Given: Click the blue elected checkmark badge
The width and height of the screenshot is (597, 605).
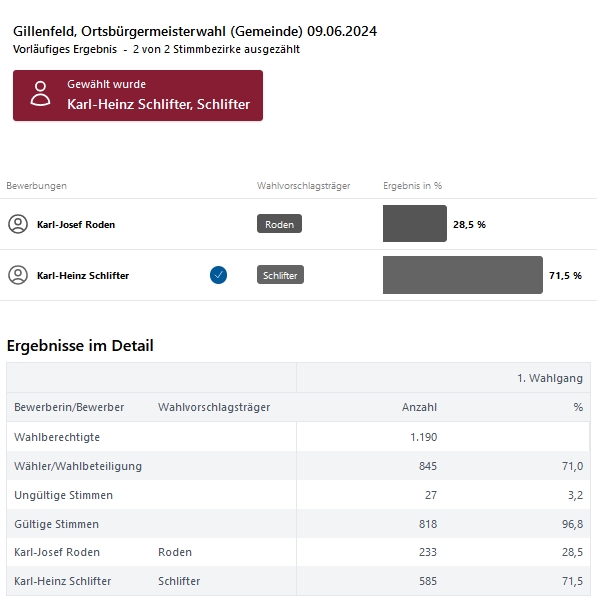Looking at the screenshot, I should tap(218, 275).
